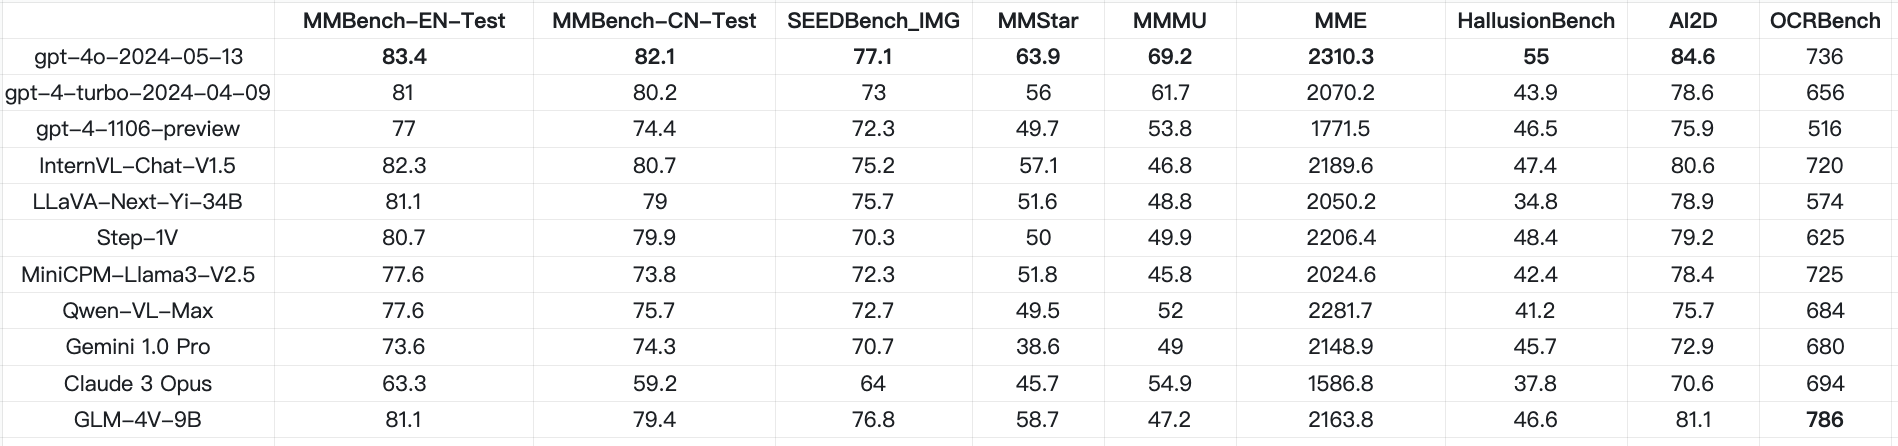This screenshot has height=446, width=1898.
Task: Select the GLM-4V-9B row label
Action: [x=138, y=420]
